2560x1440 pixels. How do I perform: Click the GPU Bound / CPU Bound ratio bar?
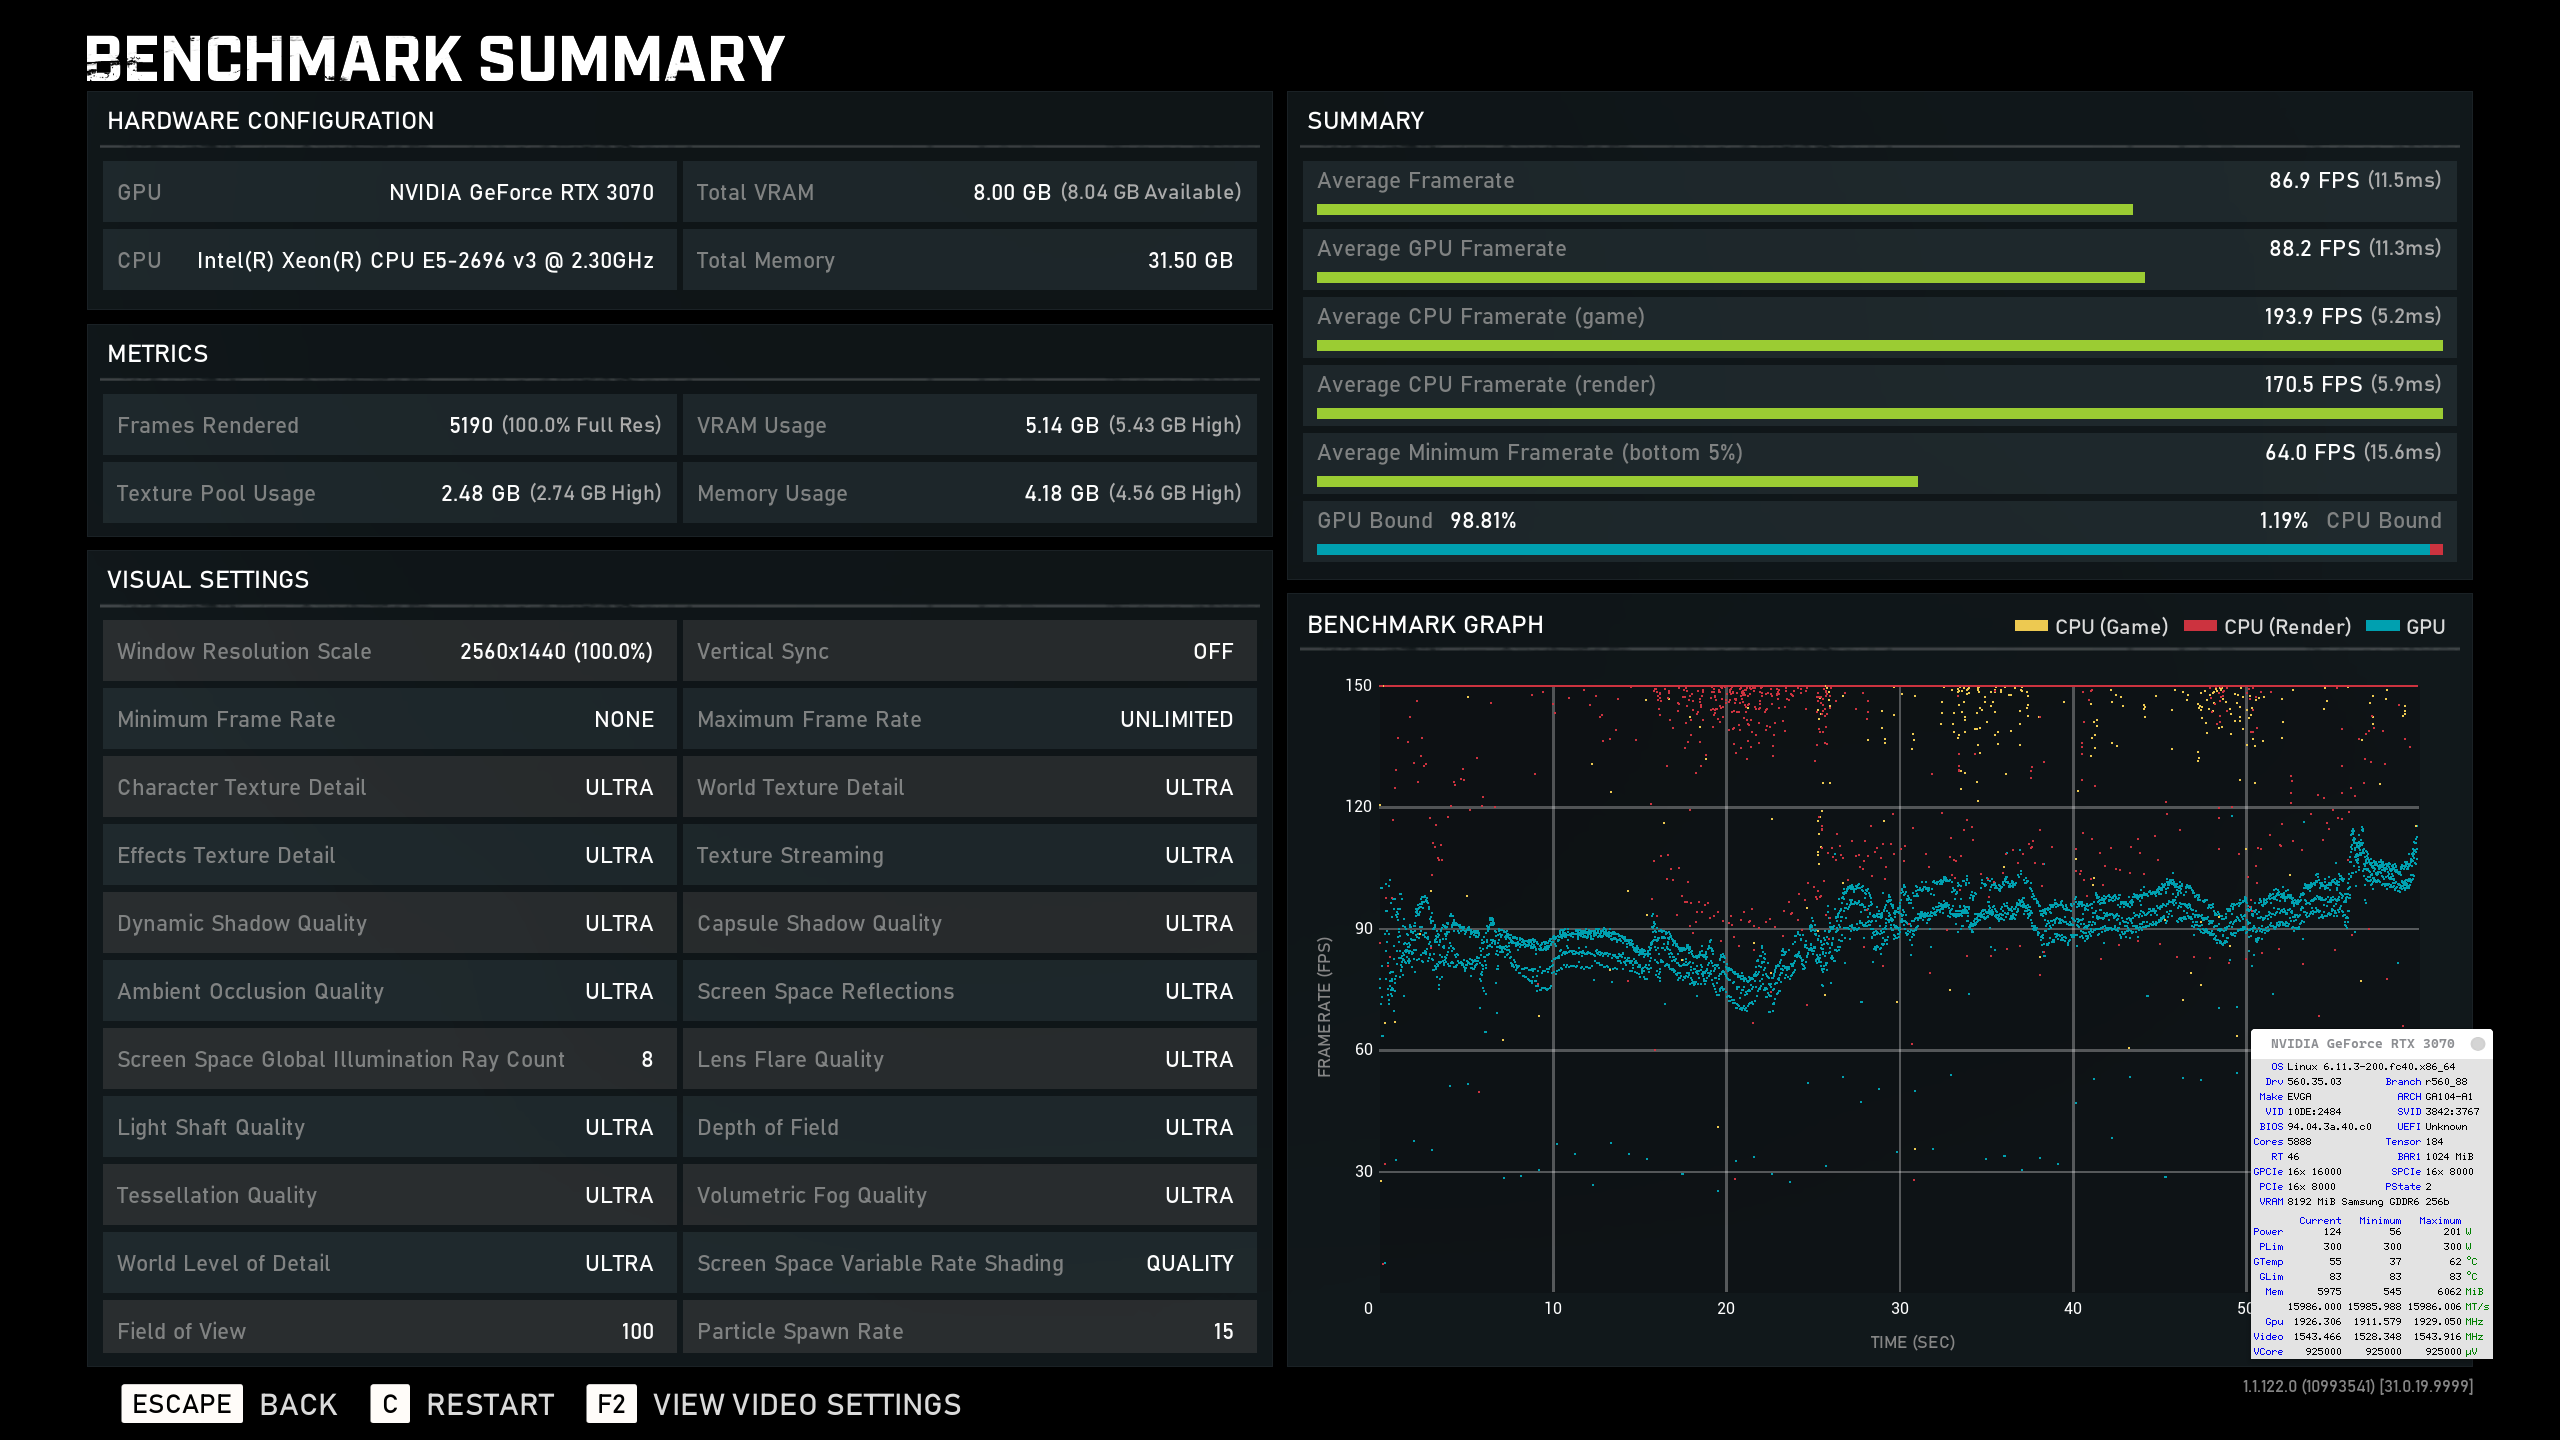pyautogui.click(x=1879, y=550)
